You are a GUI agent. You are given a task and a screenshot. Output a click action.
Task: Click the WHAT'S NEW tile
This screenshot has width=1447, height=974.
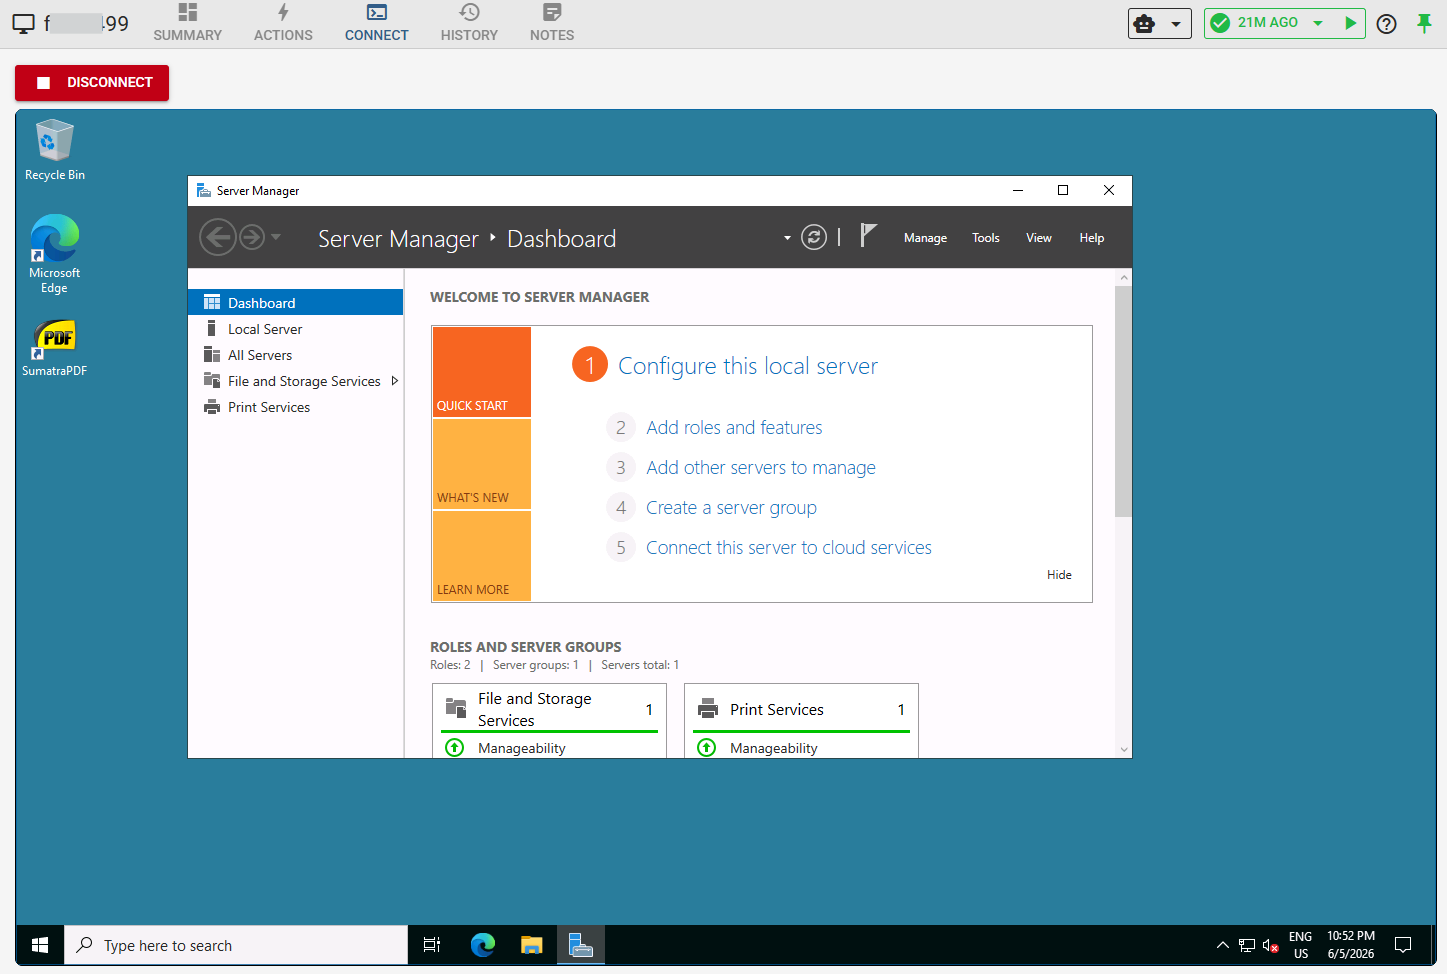(x=482, y=464)
